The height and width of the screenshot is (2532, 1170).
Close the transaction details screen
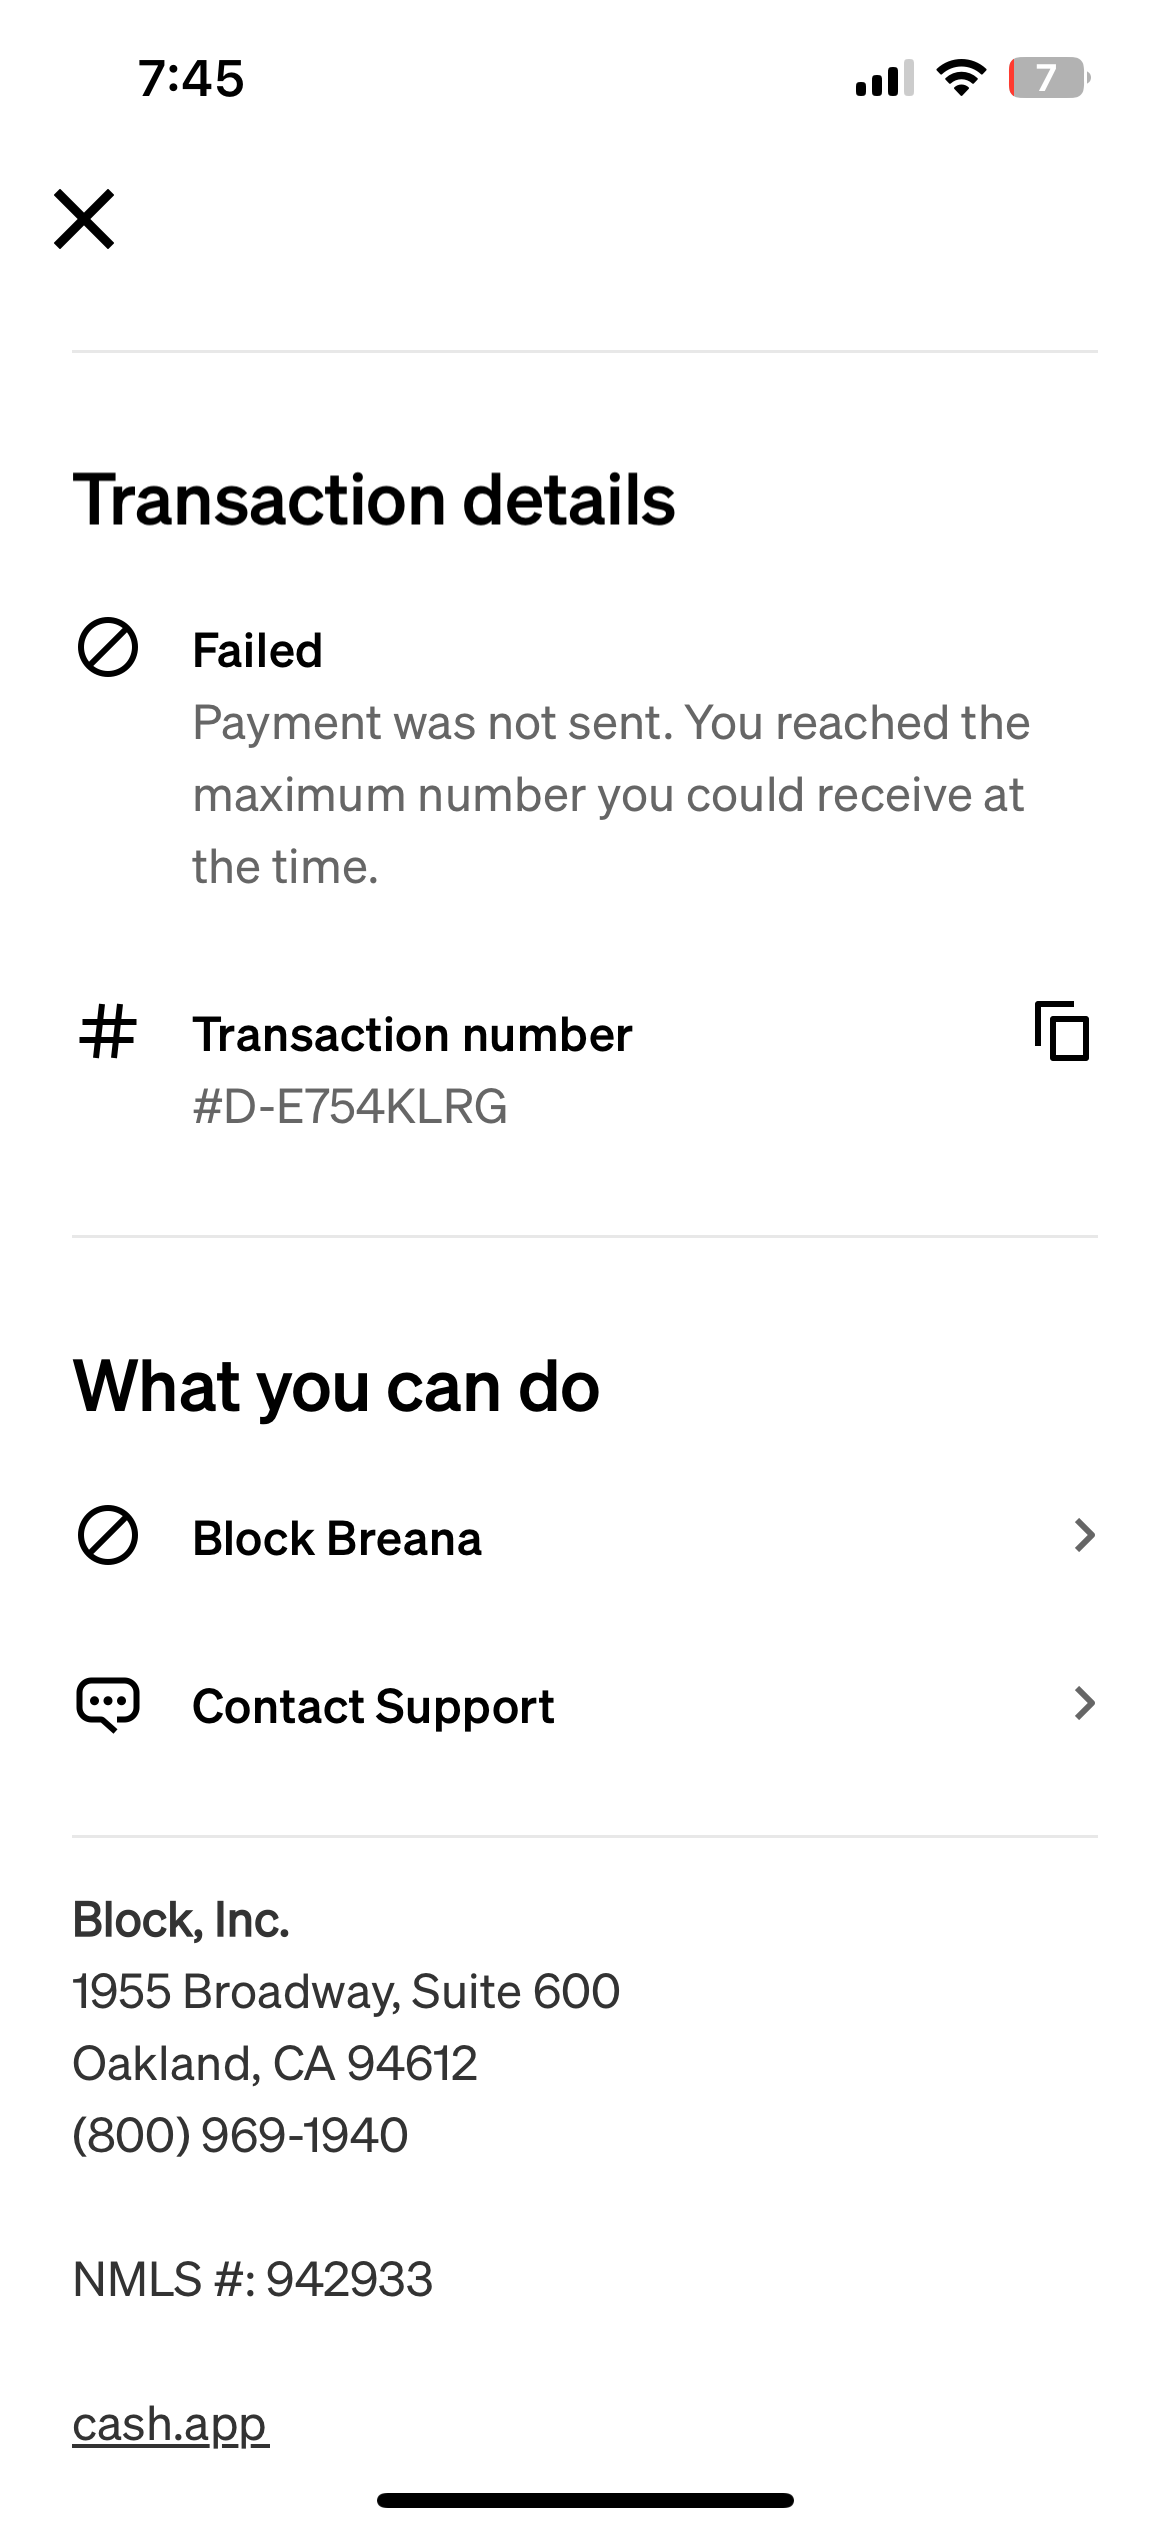[84, 218]
